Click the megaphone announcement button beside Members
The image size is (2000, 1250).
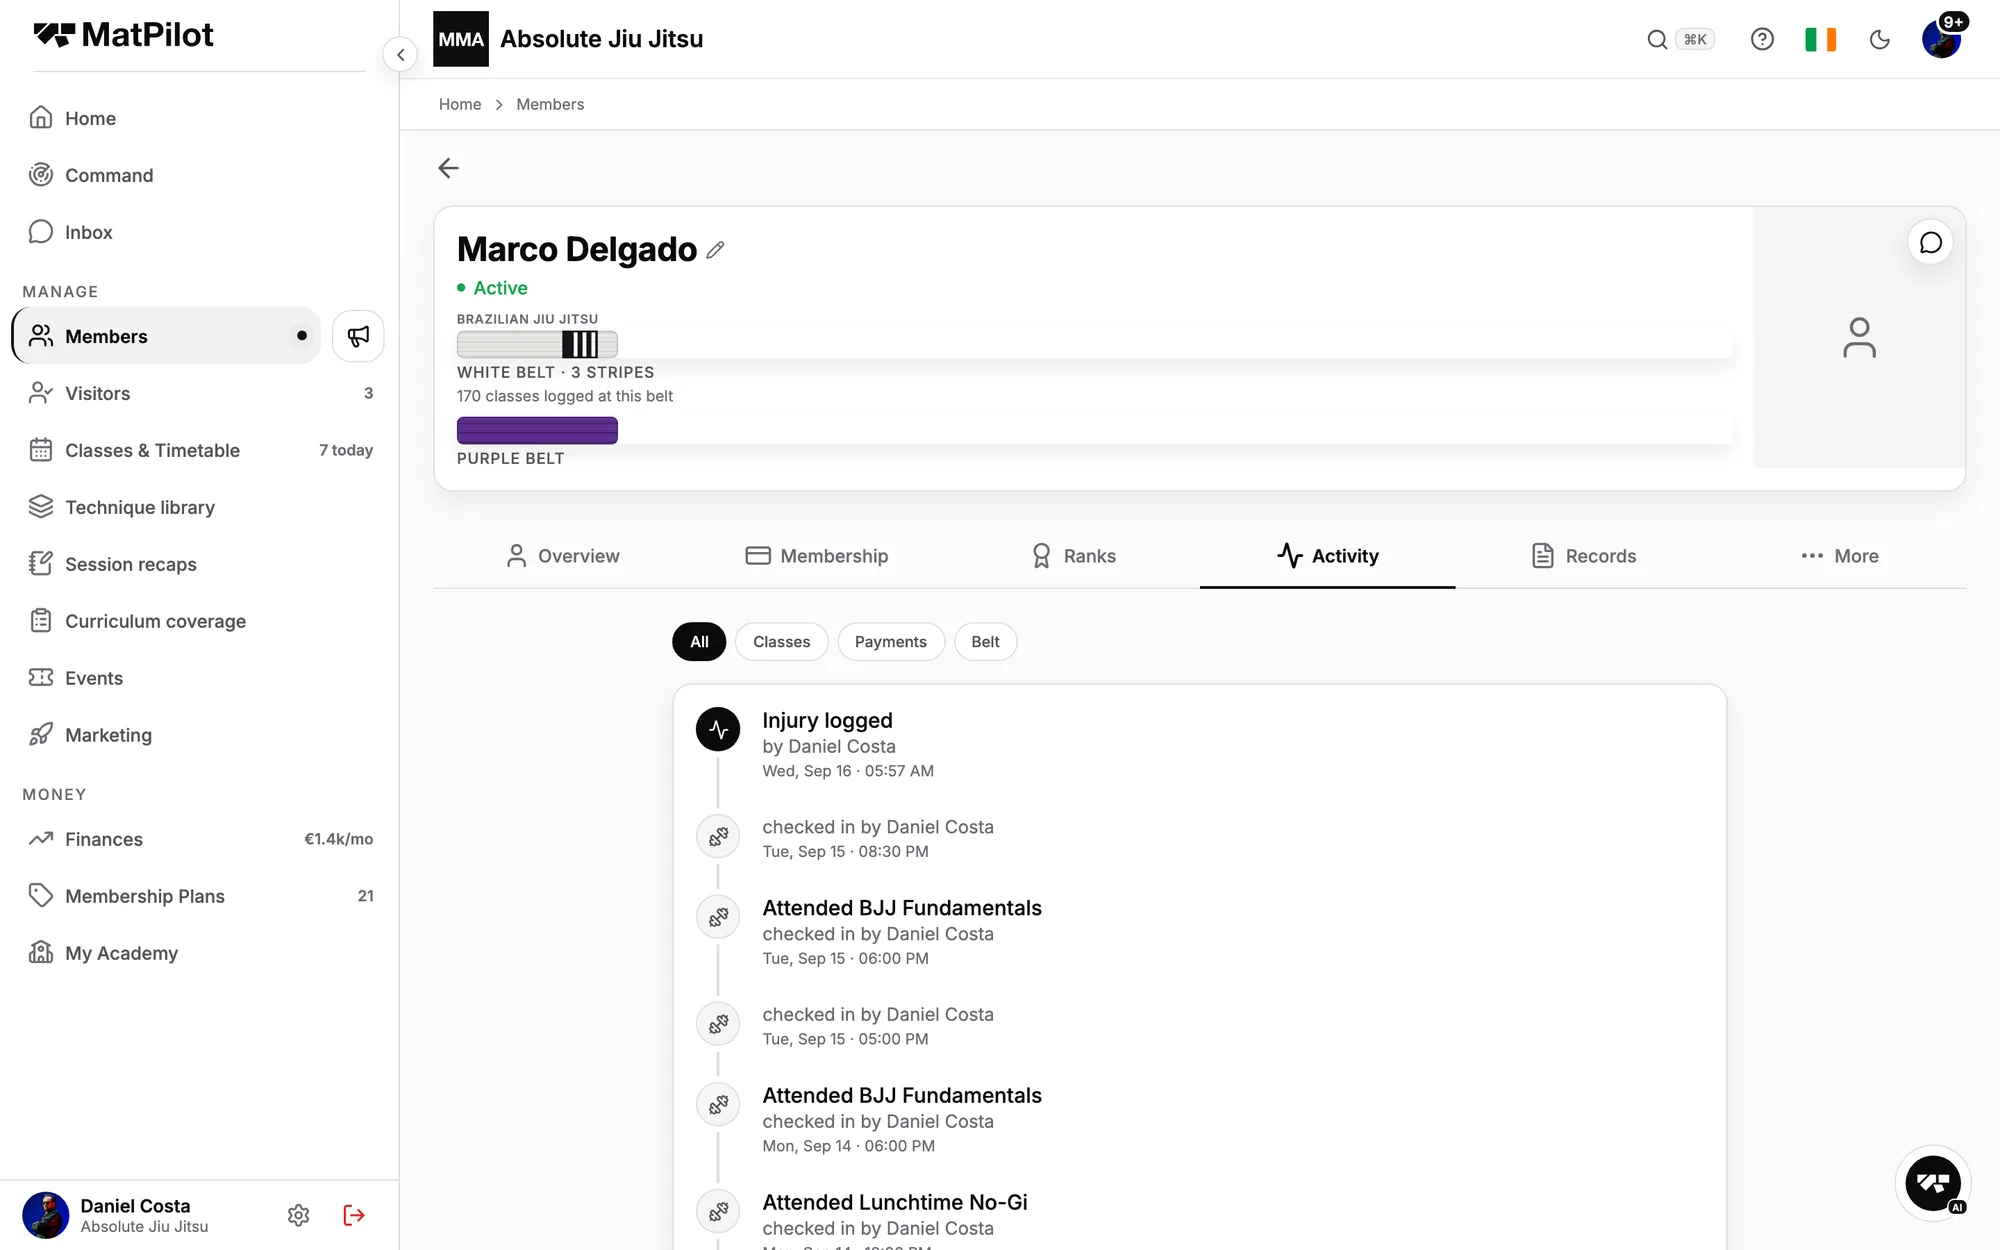358,336
